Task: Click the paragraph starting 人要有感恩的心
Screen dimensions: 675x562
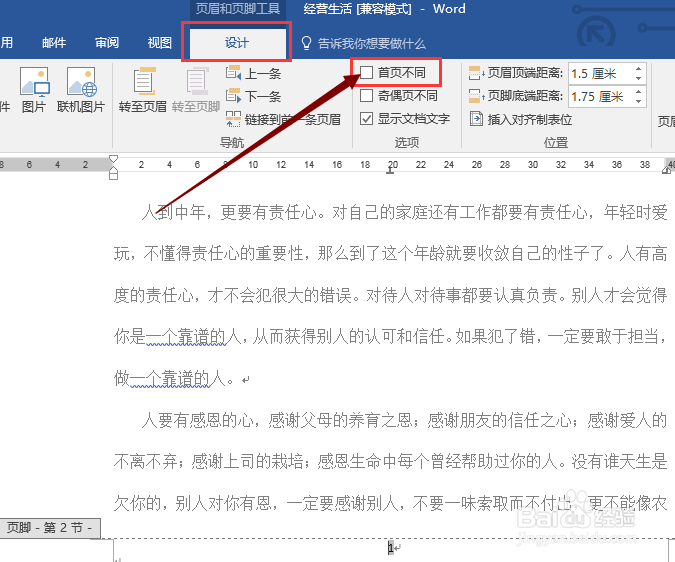Action: 391,461
